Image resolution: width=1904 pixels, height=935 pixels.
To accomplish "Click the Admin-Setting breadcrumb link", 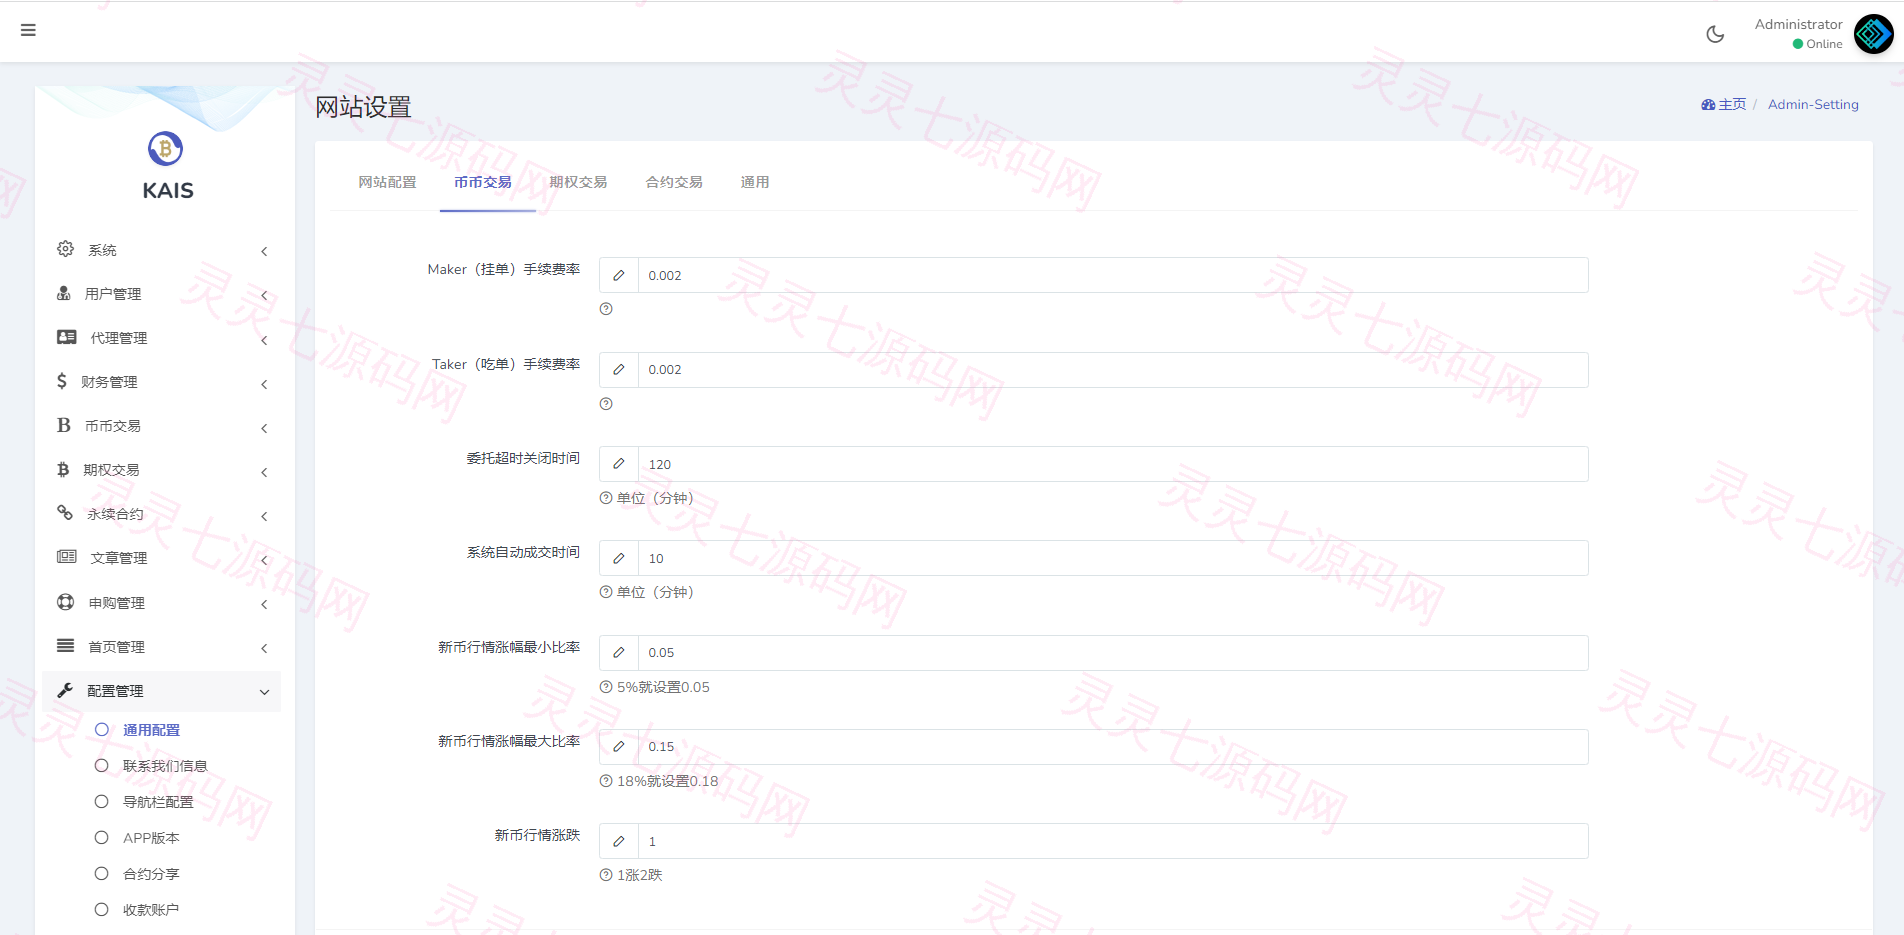I will tap(1813, 104).
